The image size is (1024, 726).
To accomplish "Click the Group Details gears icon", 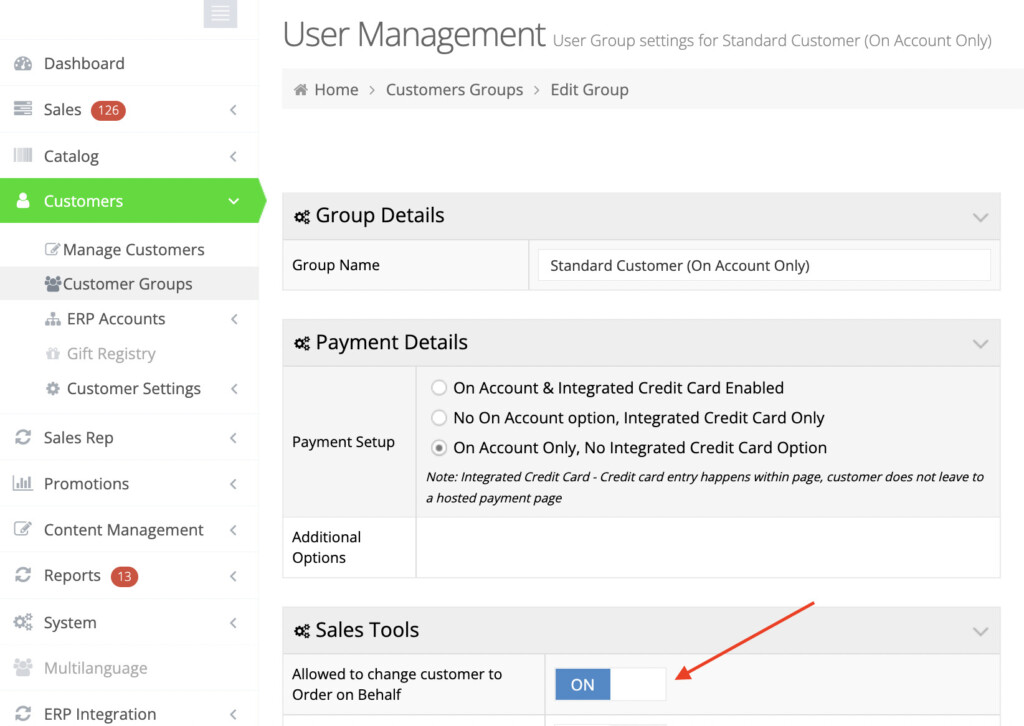I will tap(302, 217).
